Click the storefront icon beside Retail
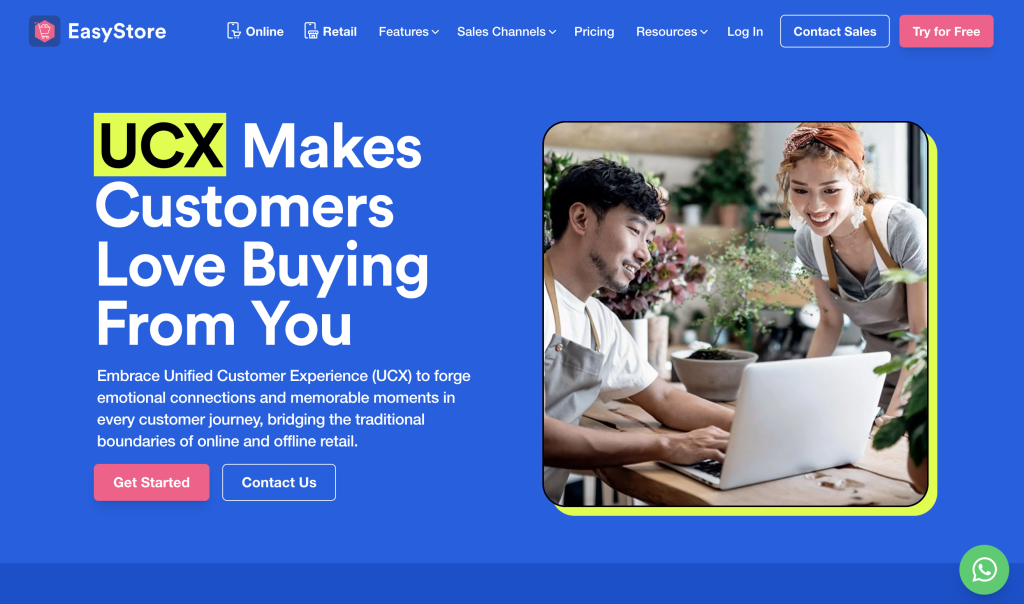 [311, 31]
